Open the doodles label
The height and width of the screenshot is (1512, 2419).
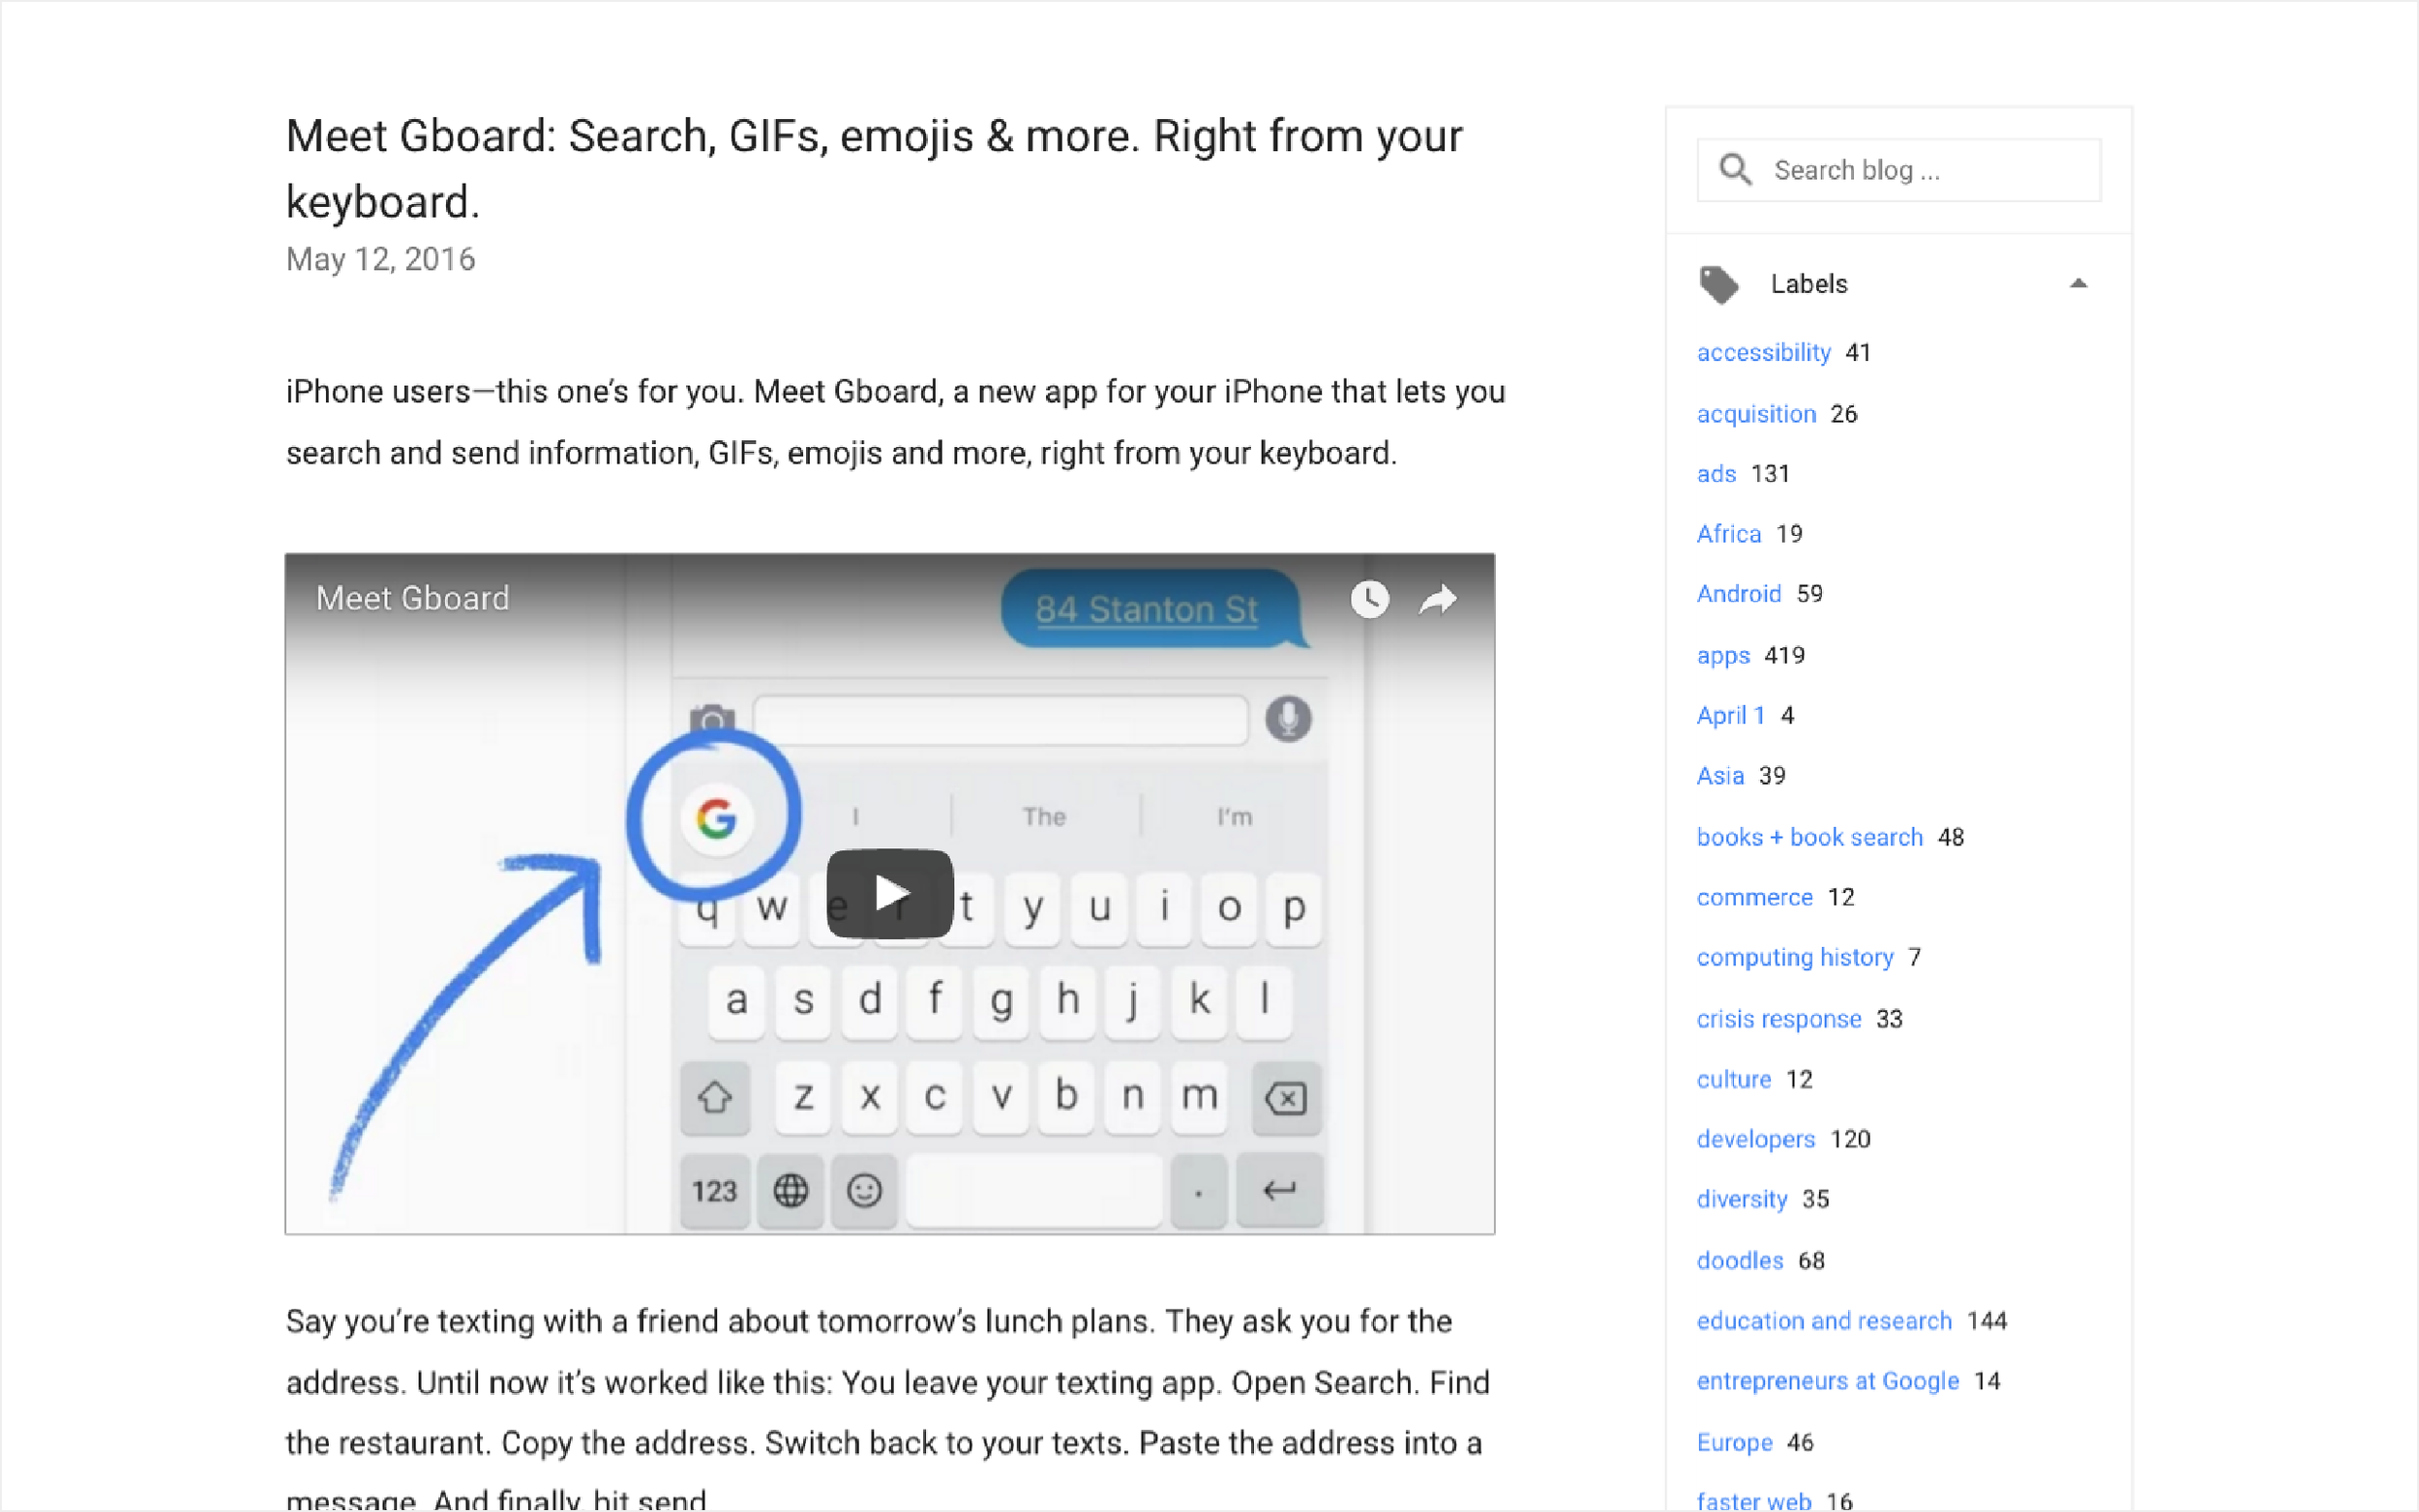(x=1739, y=1261)
